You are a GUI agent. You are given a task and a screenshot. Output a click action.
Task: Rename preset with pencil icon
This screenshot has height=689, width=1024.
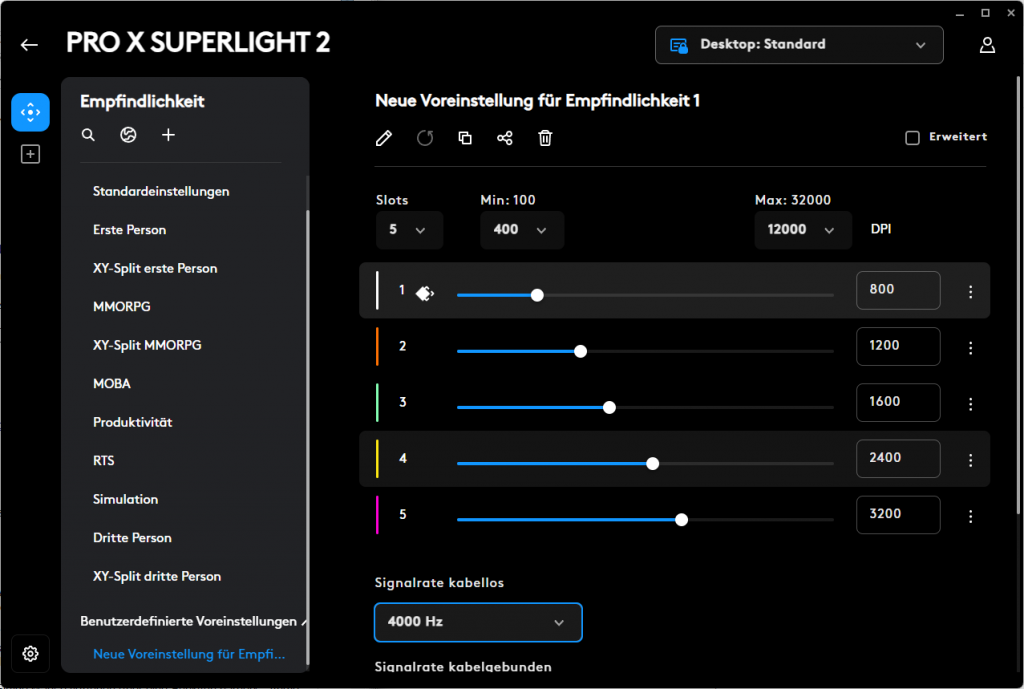[x=384, y=138]
